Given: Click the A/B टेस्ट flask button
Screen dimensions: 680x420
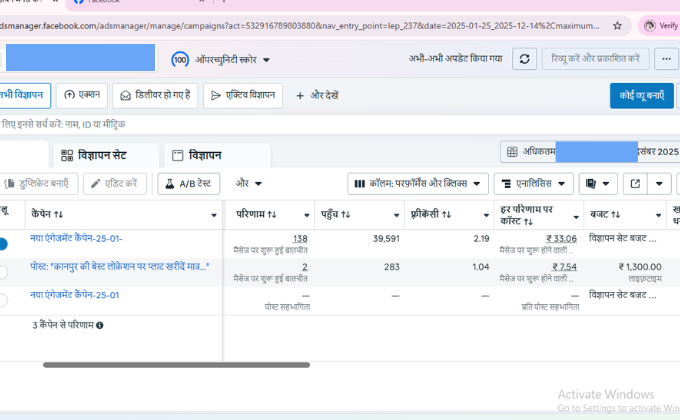Looking at the screenshot, I should pos(189,184).
